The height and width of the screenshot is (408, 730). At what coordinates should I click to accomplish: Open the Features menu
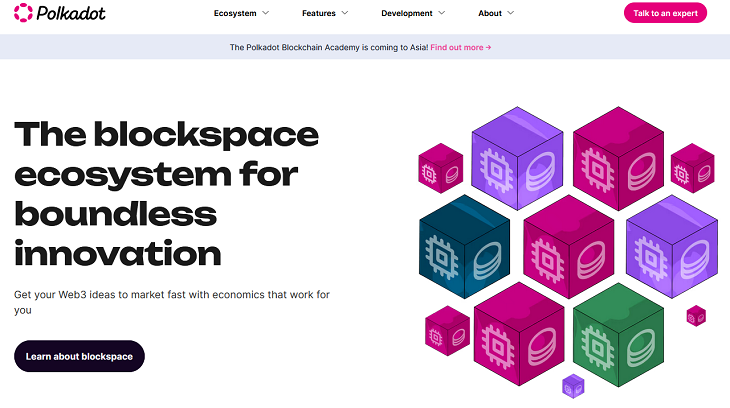(319, 13)
